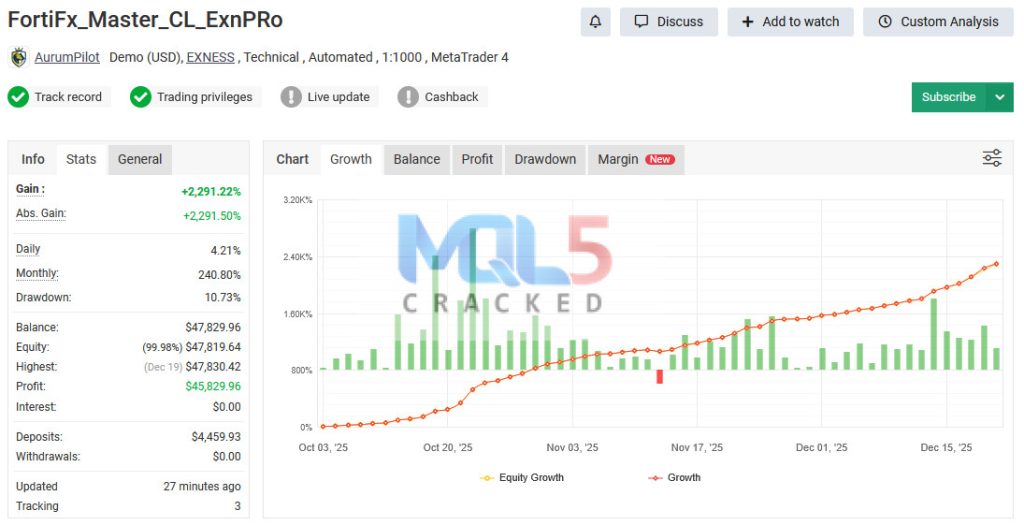This screenshot has width=1024, height=525.
Task: Click the first growth data point at 0%
Action: tap(323, 426)
